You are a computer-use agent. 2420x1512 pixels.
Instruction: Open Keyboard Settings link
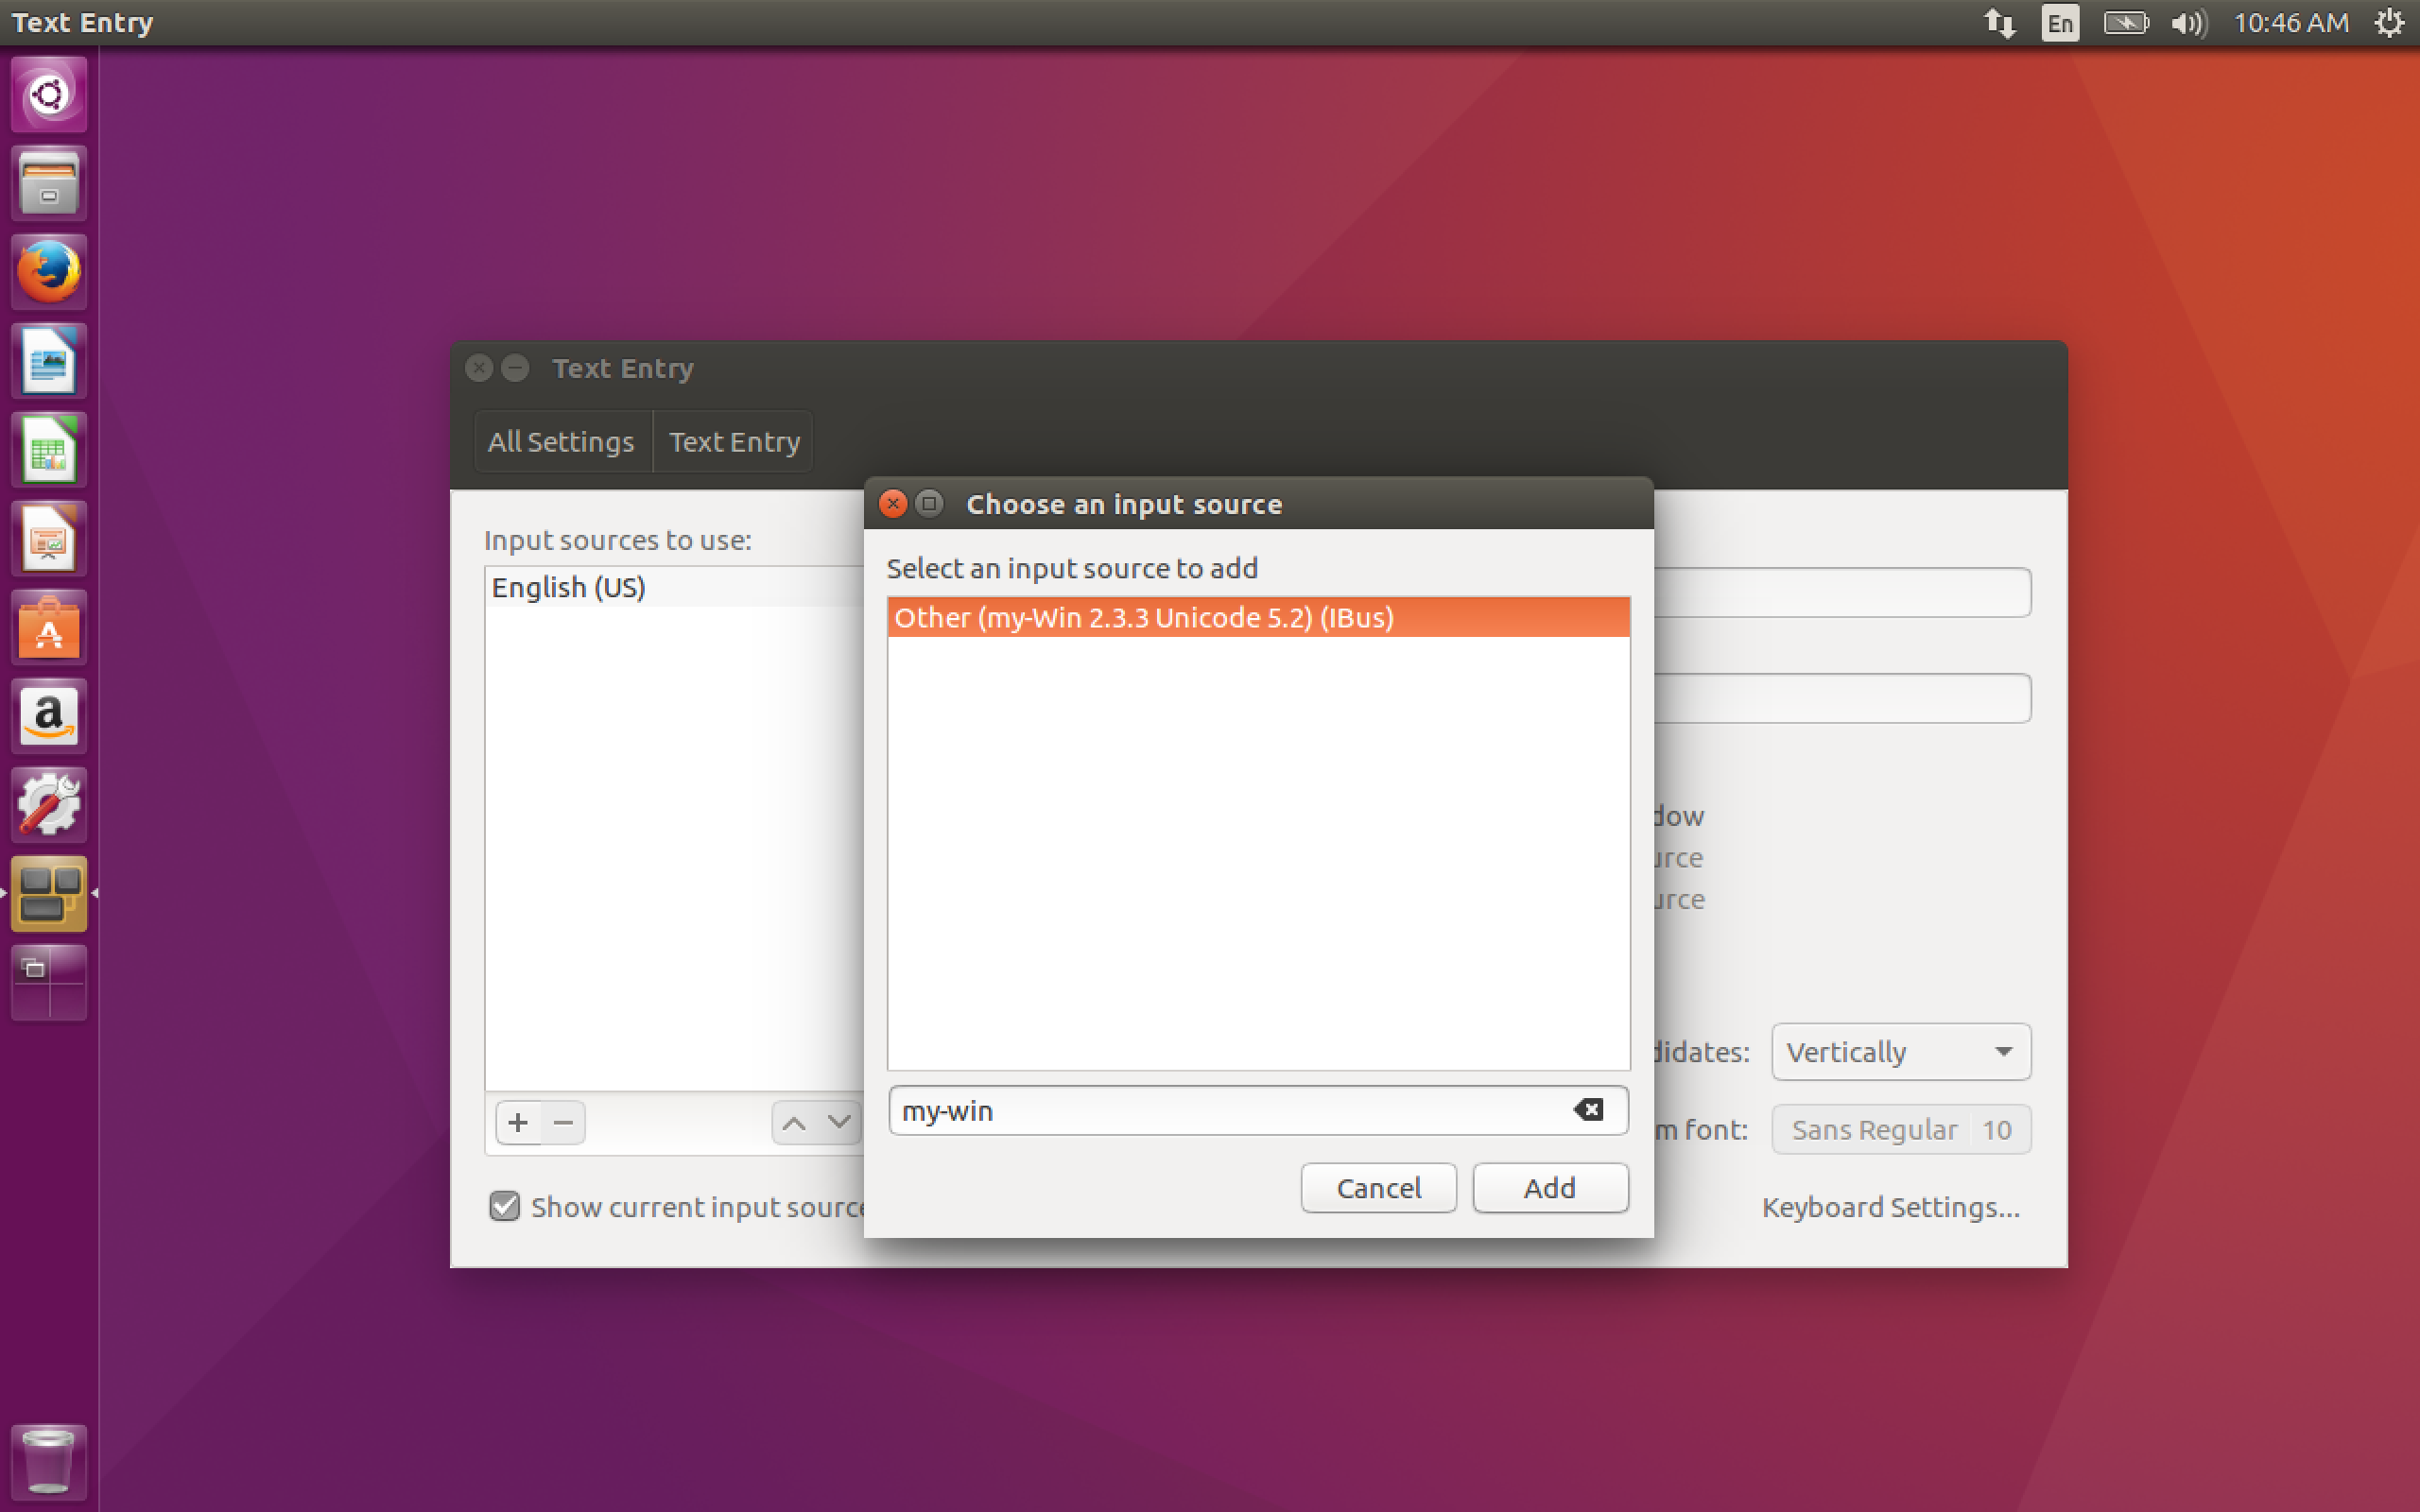(x=1890, y=1207)
